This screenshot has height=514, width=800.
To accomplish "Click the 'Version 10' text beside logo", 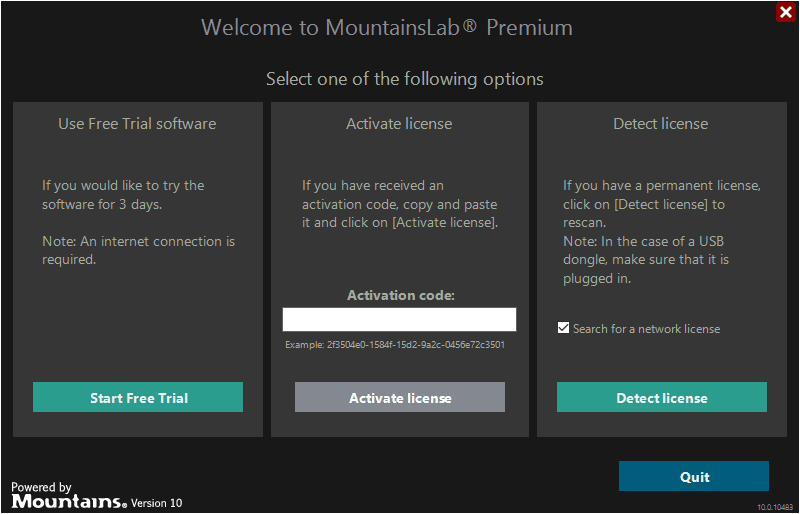I will click(x=157, y=503).
